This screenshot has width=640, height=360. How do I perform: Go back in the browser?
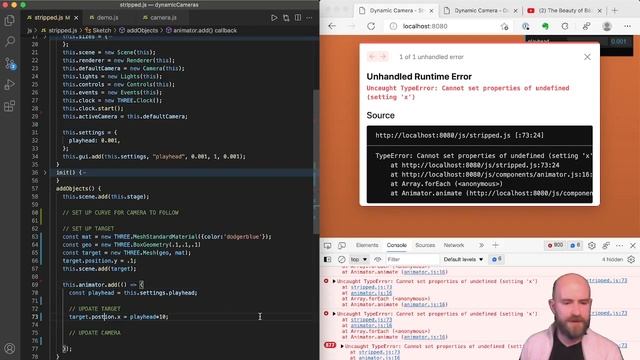(x=332, y=26)
